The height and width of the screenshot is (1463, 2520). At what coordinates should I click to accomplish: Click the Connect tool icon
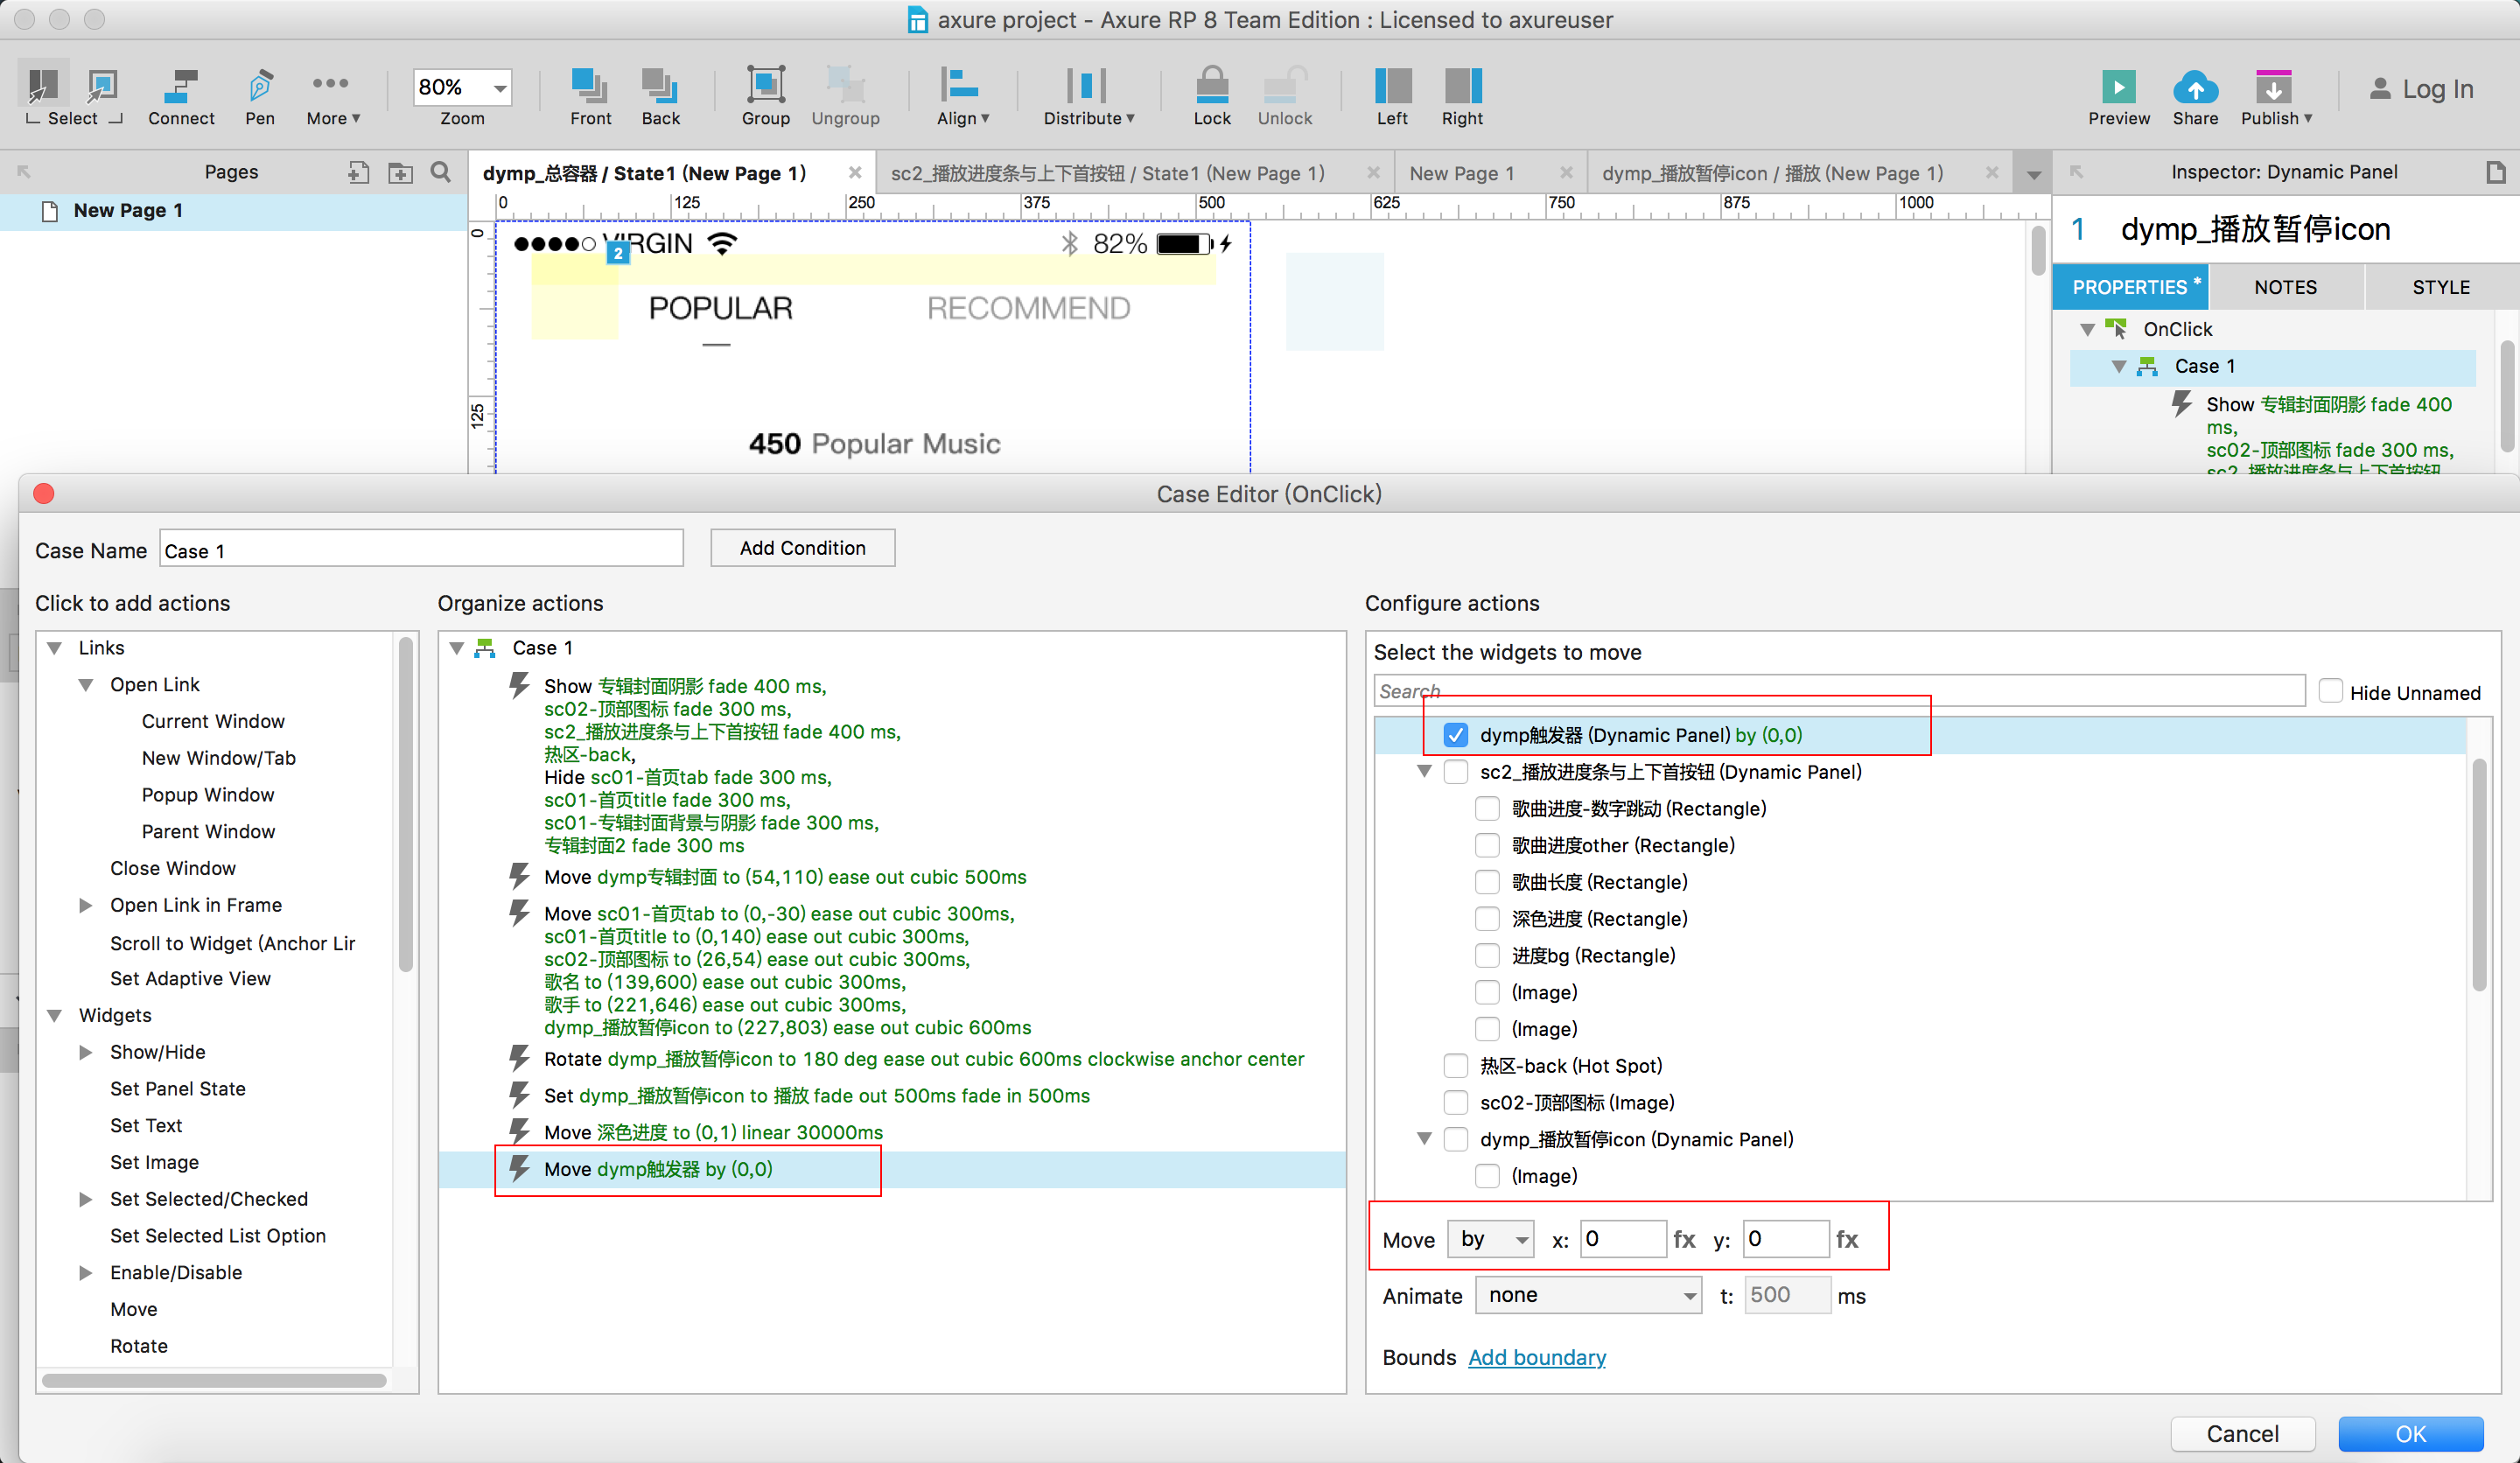181,88
